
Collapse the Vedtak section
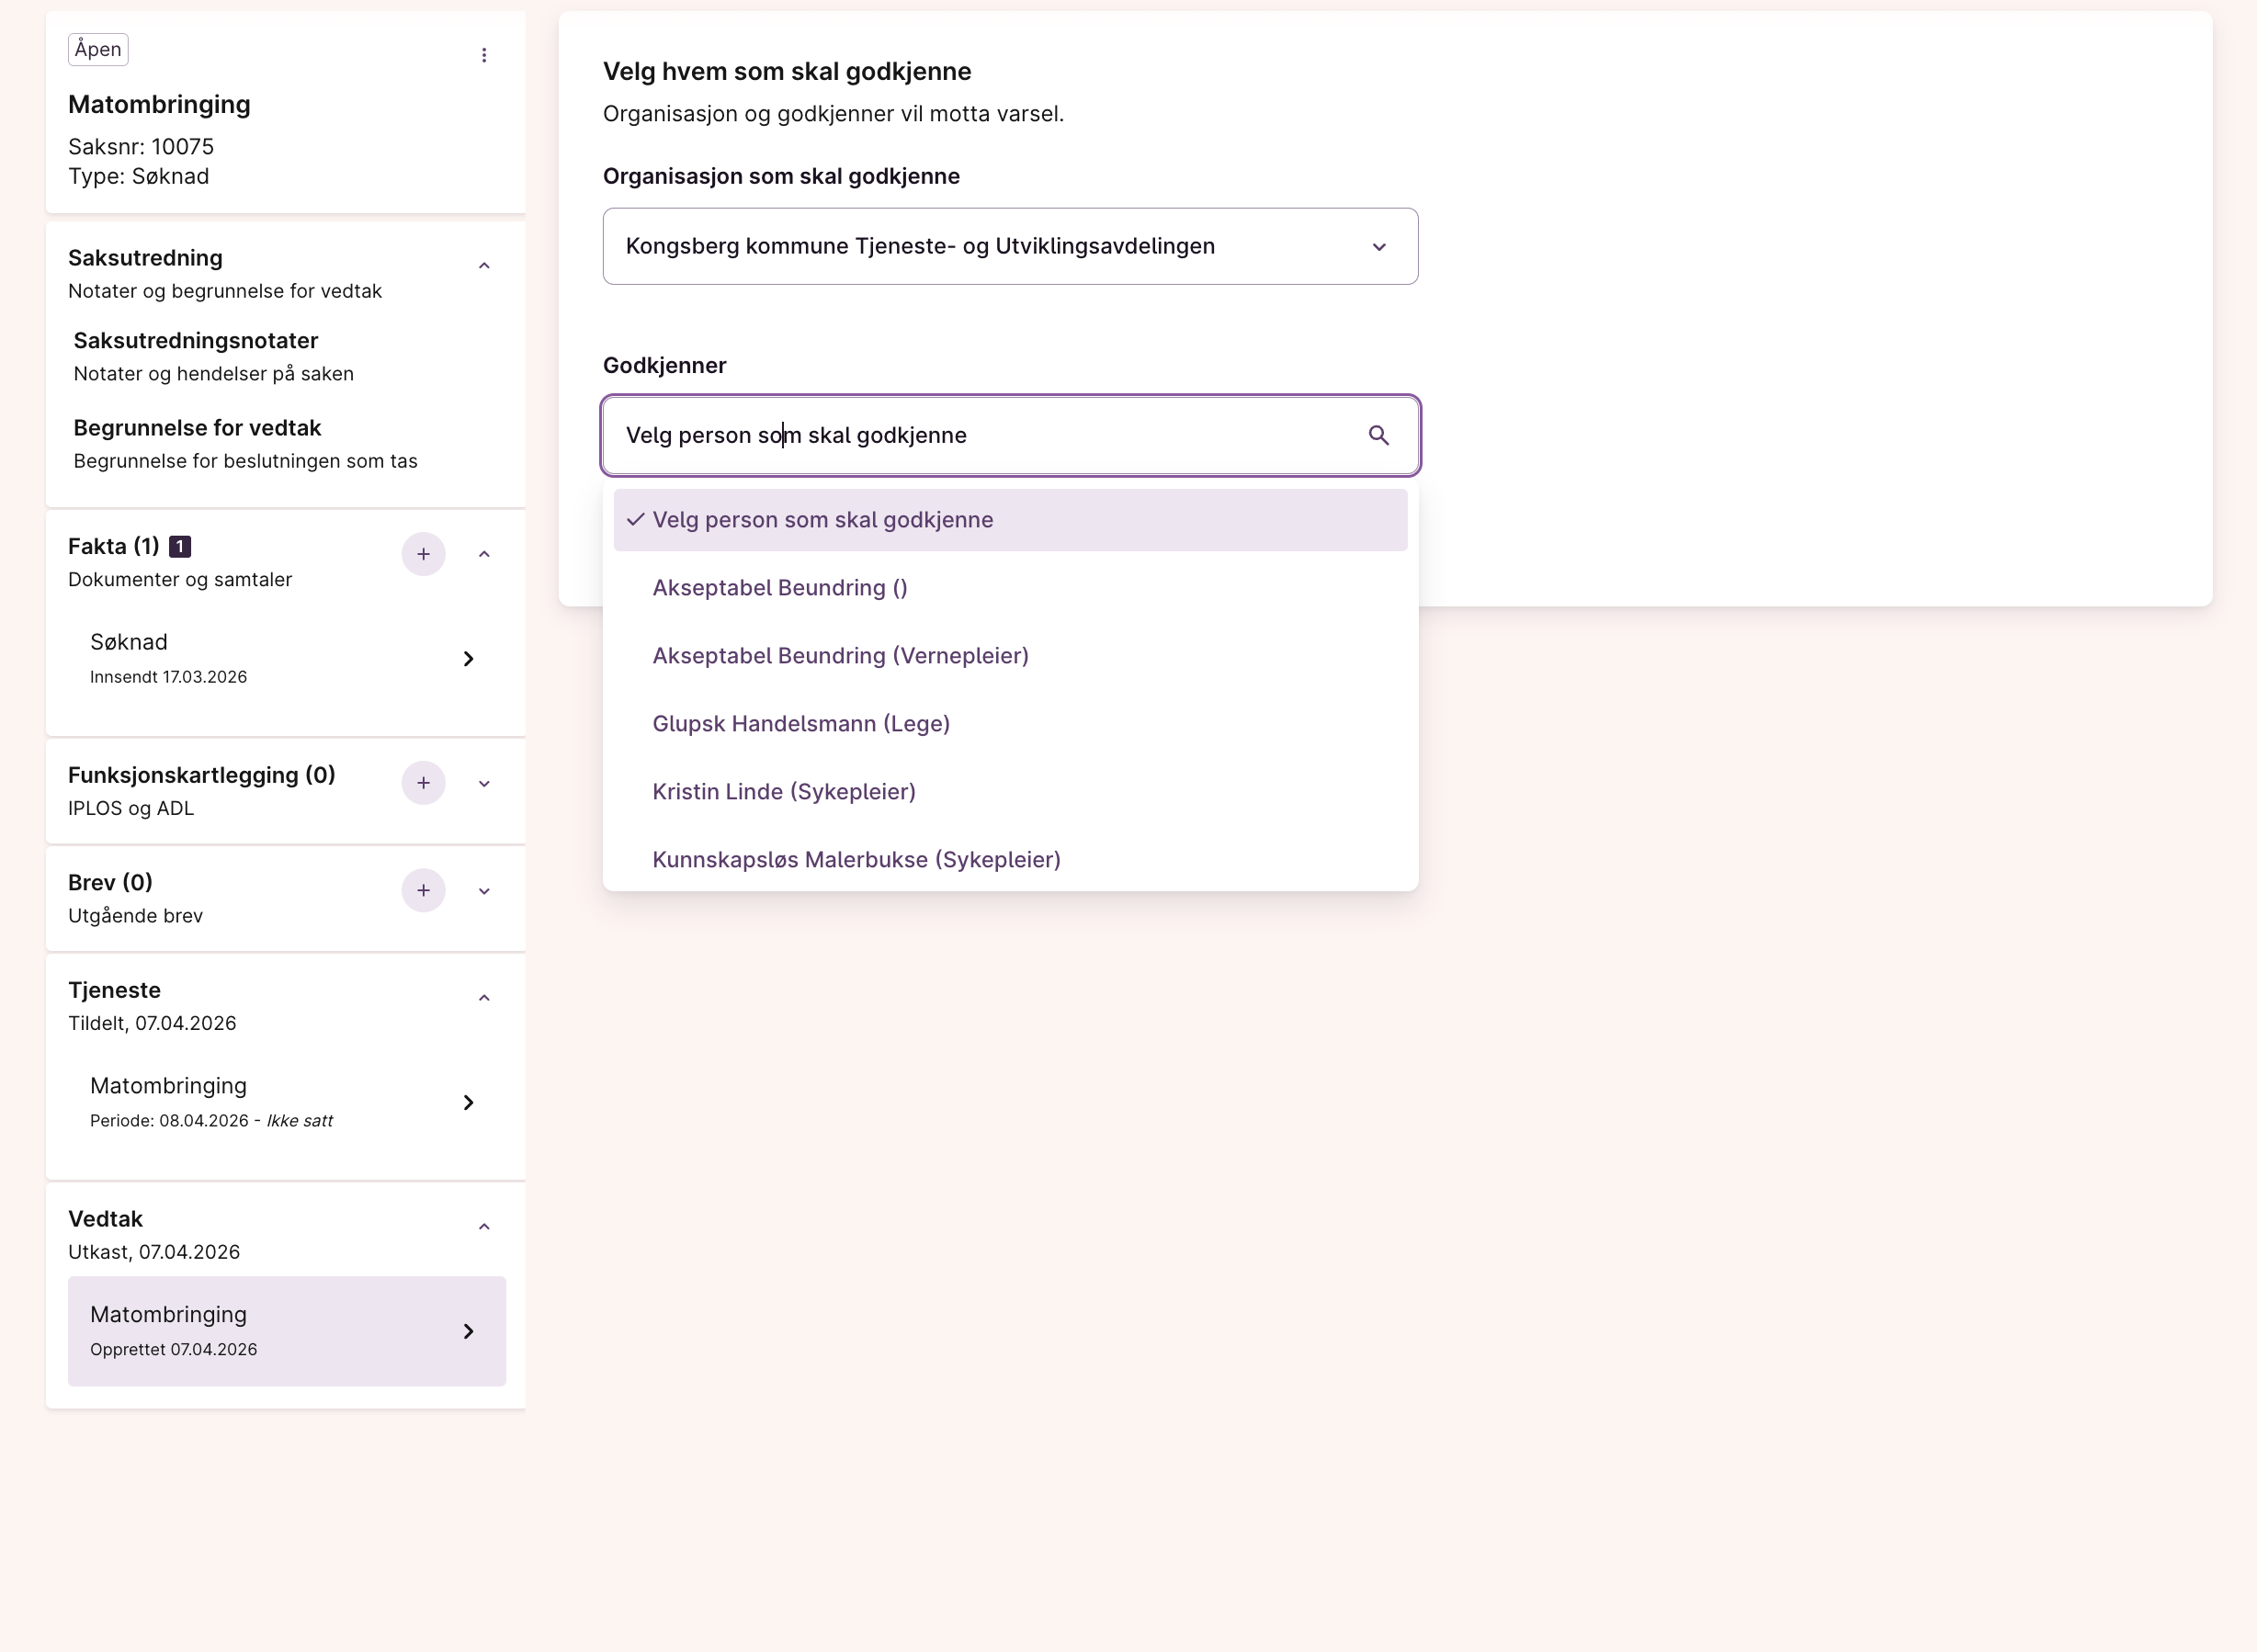click(x=484, y=1227)
